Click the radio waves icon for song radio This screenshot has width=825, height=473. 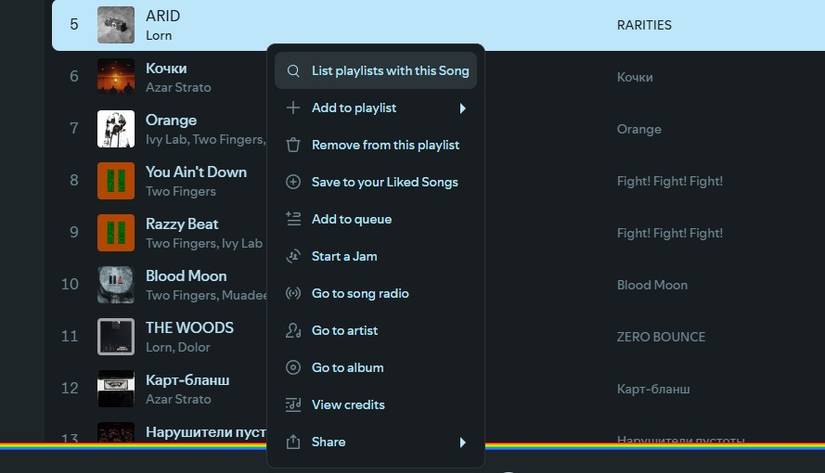(x=293, y=293)
